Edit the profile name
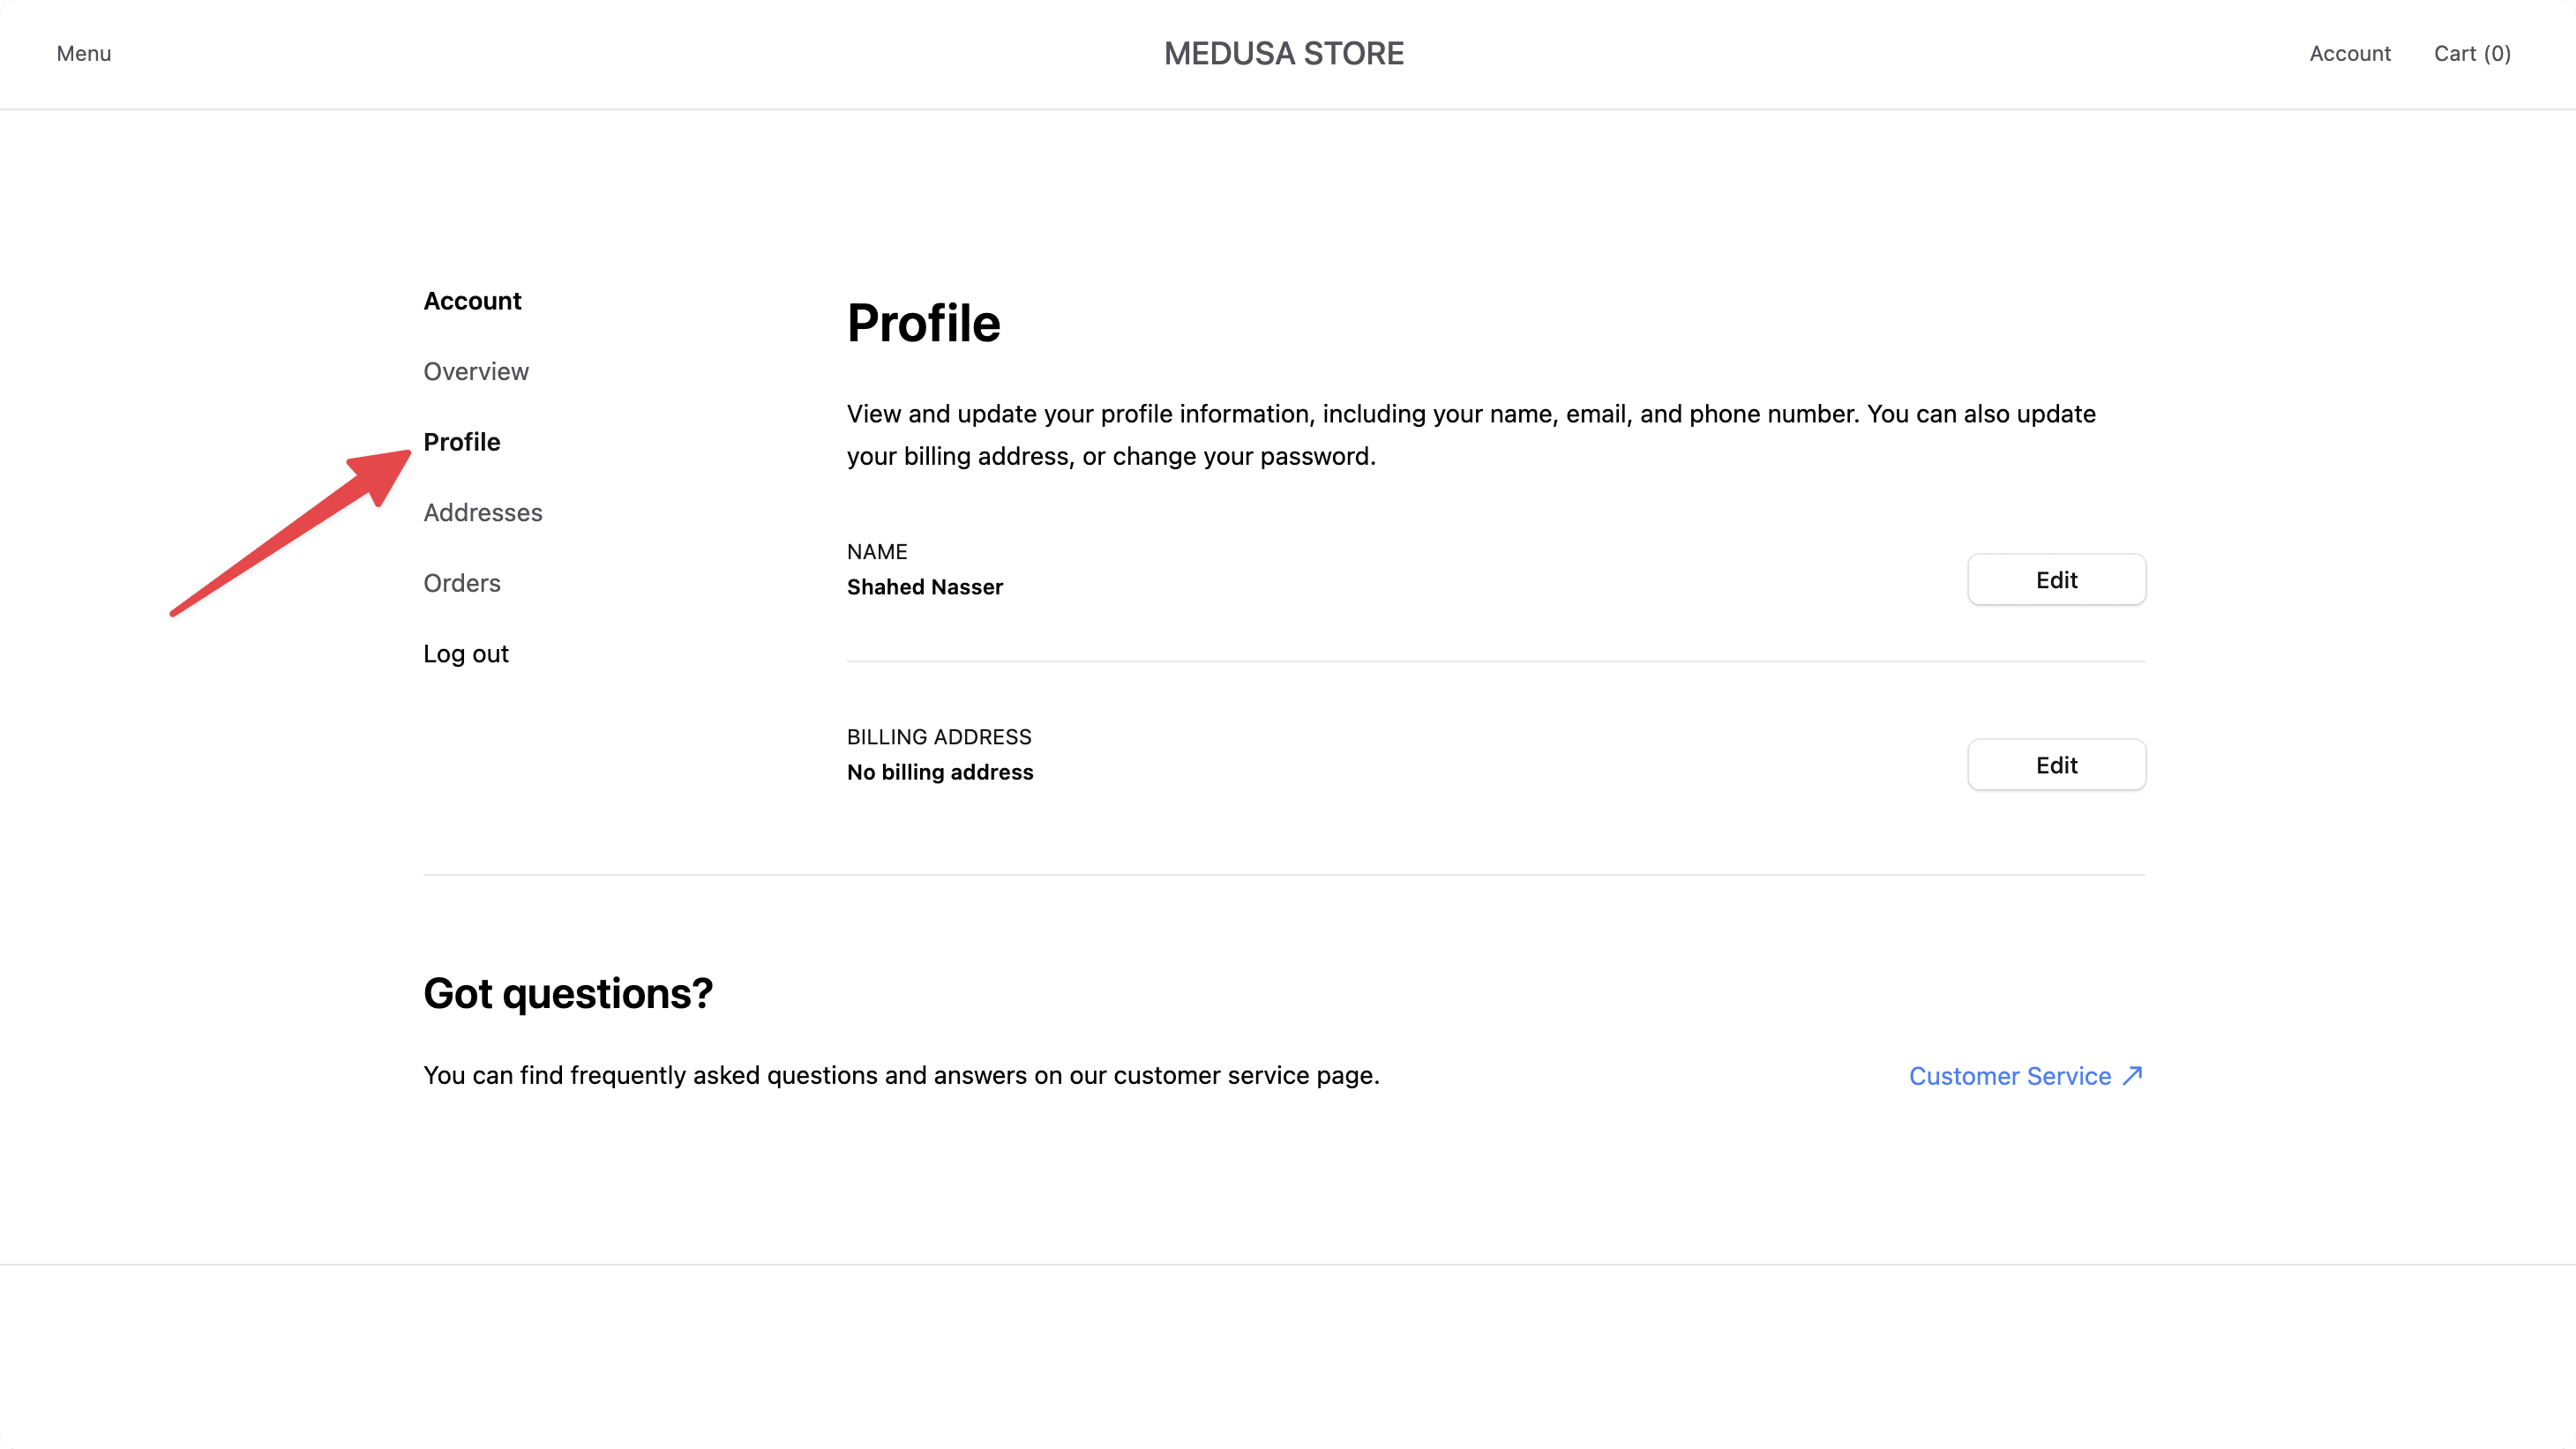This screenshot has width=2576, height=1449. (2056, 579)
